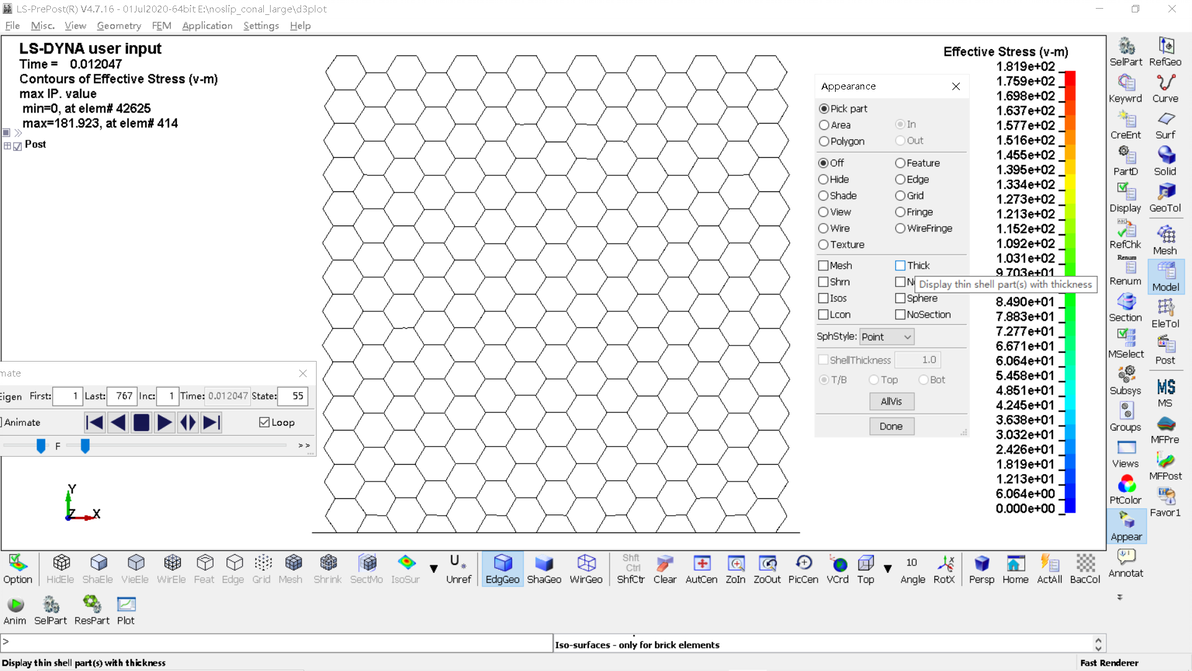Screen dimensions: 1192x671
Task: Open the RefChk tool
Action: [x=1126, y=235]
